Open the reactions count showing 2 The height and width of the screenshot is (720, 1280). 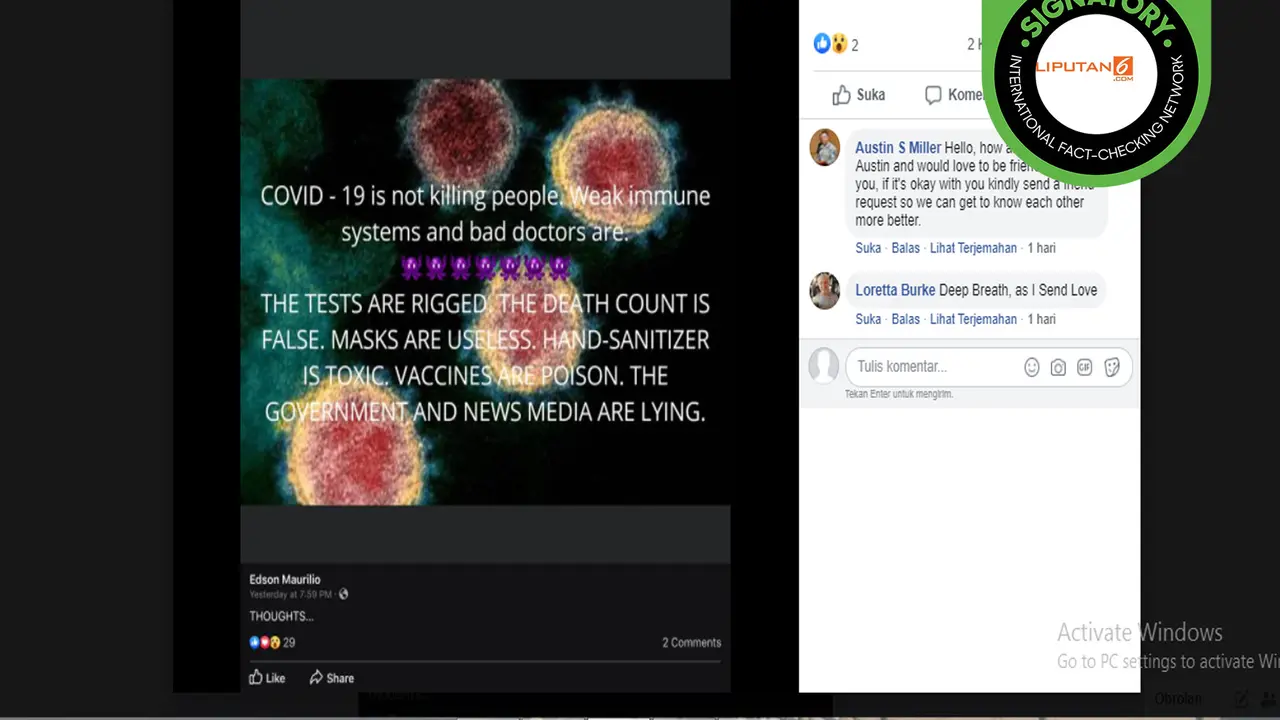(x=836, y=44)
